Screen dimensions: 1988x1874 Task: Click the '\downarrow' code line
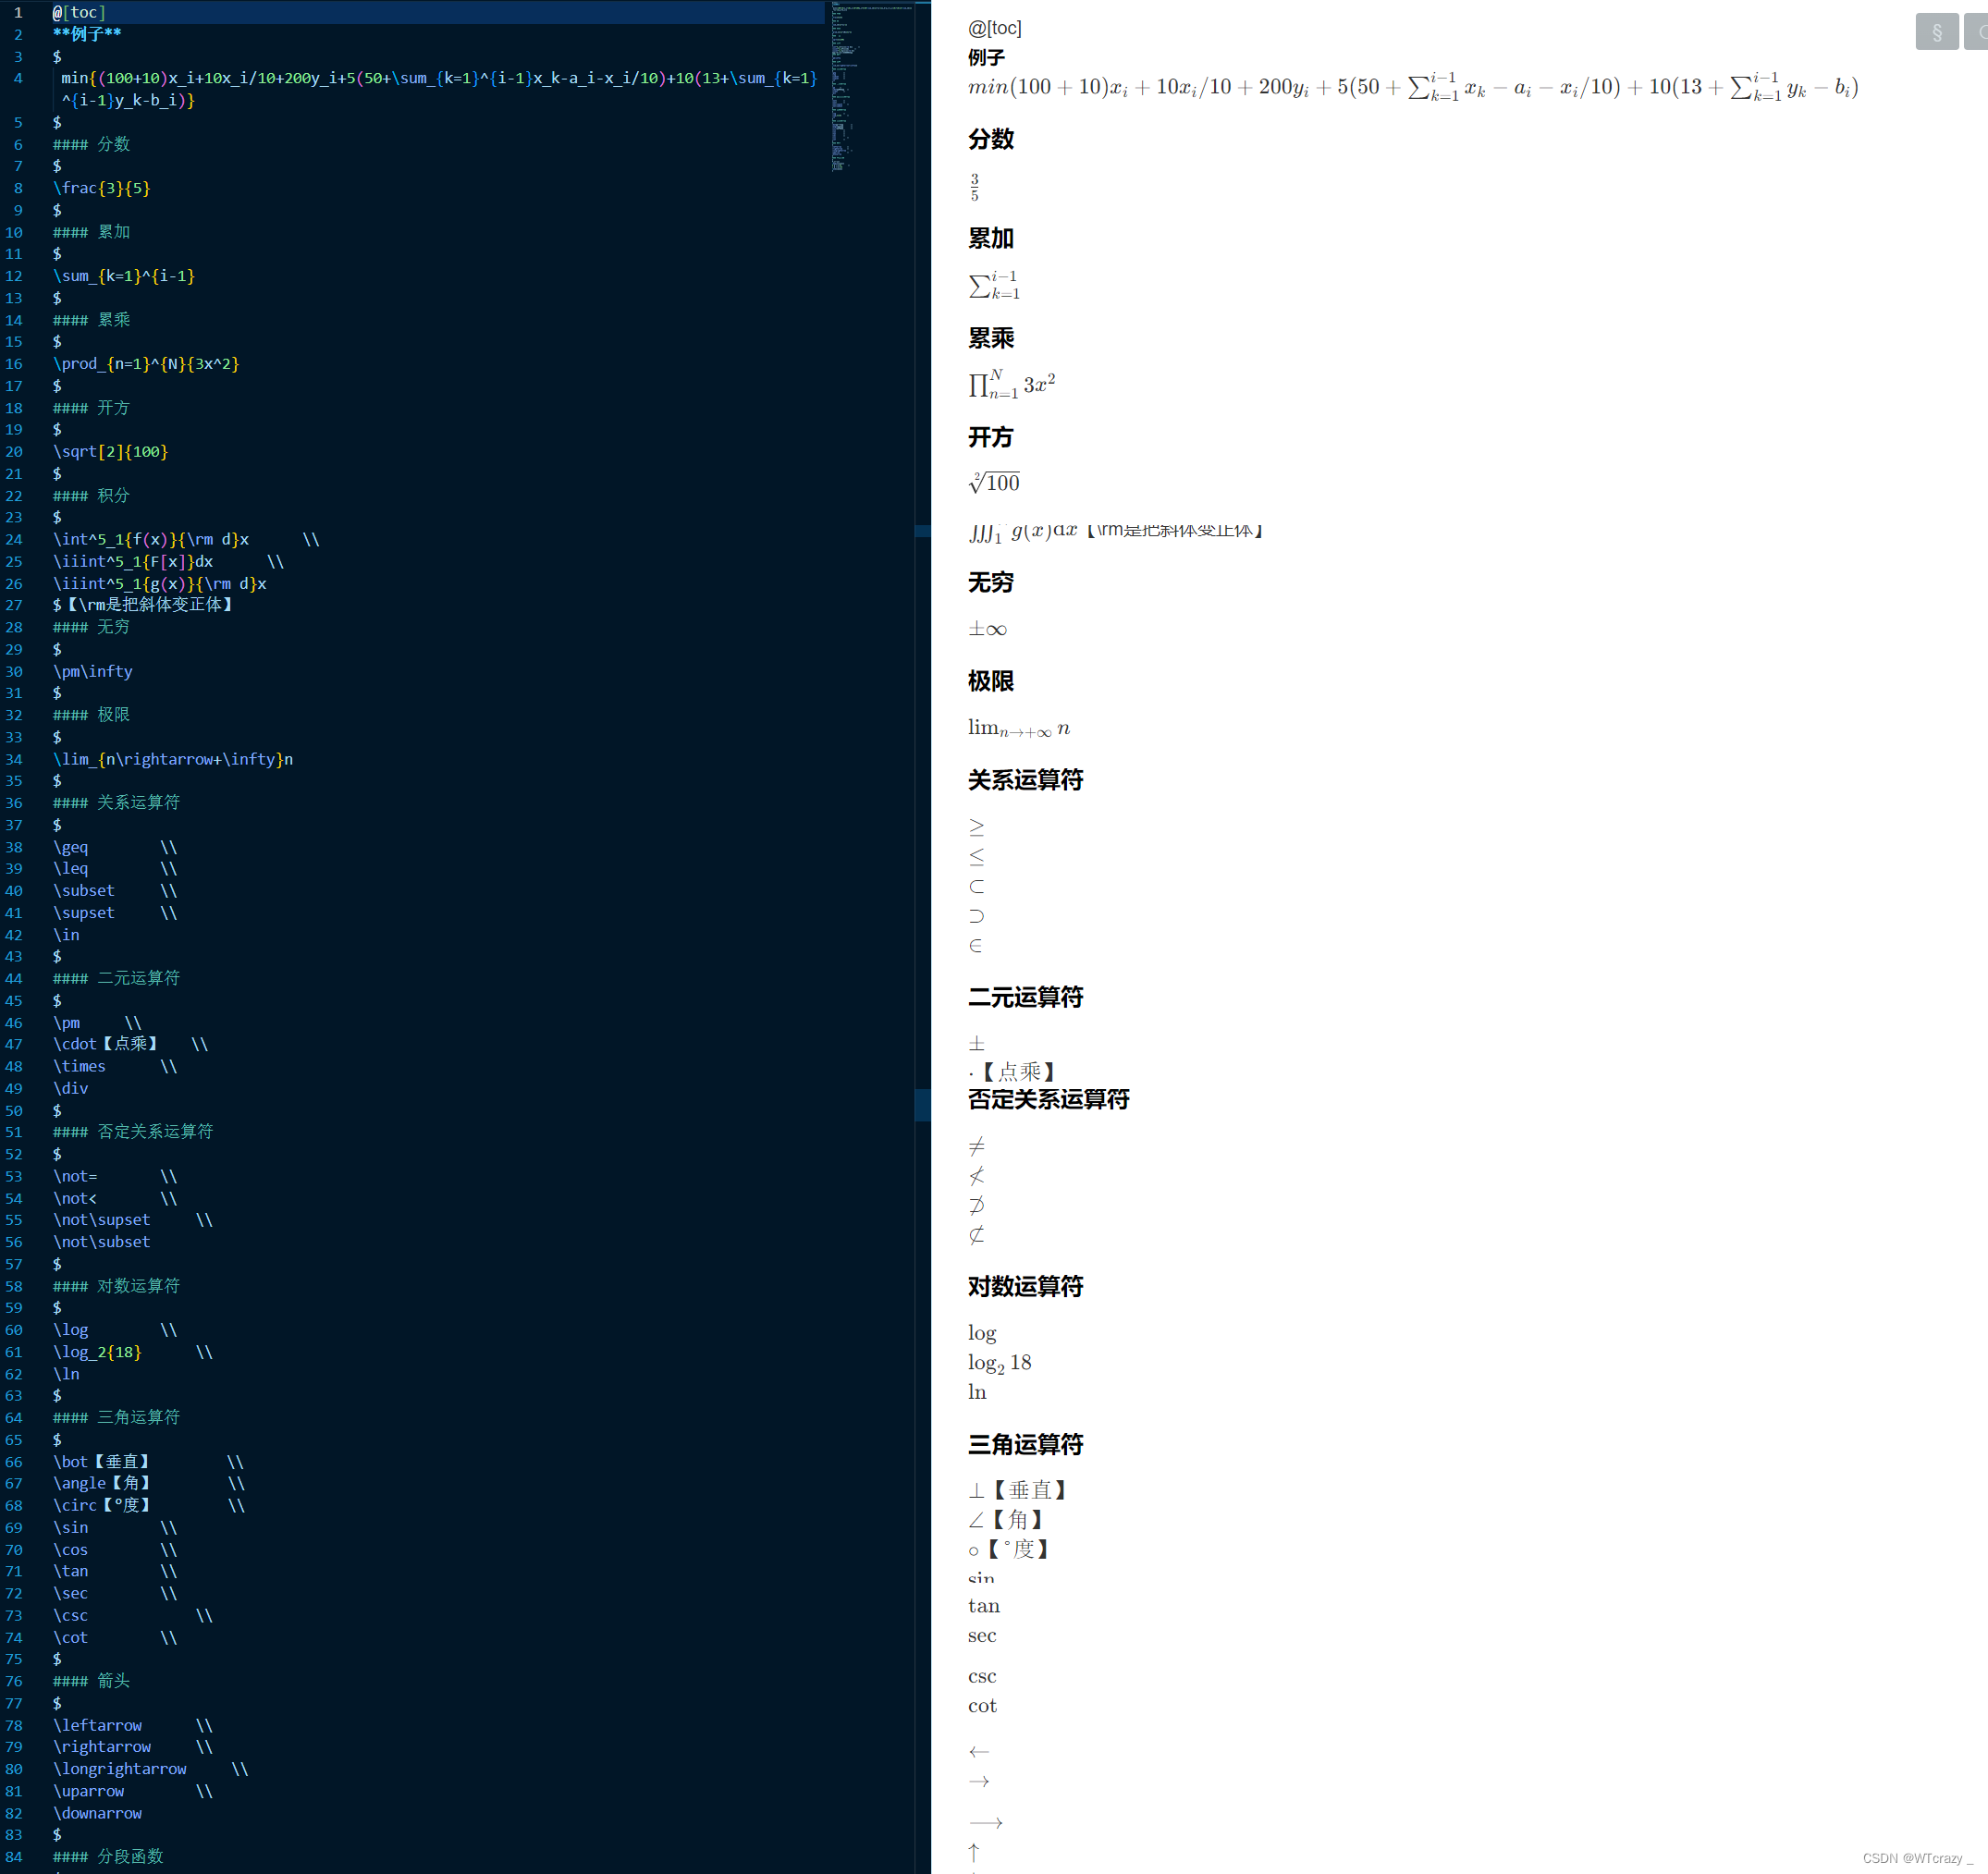[x=97, y=1813]
